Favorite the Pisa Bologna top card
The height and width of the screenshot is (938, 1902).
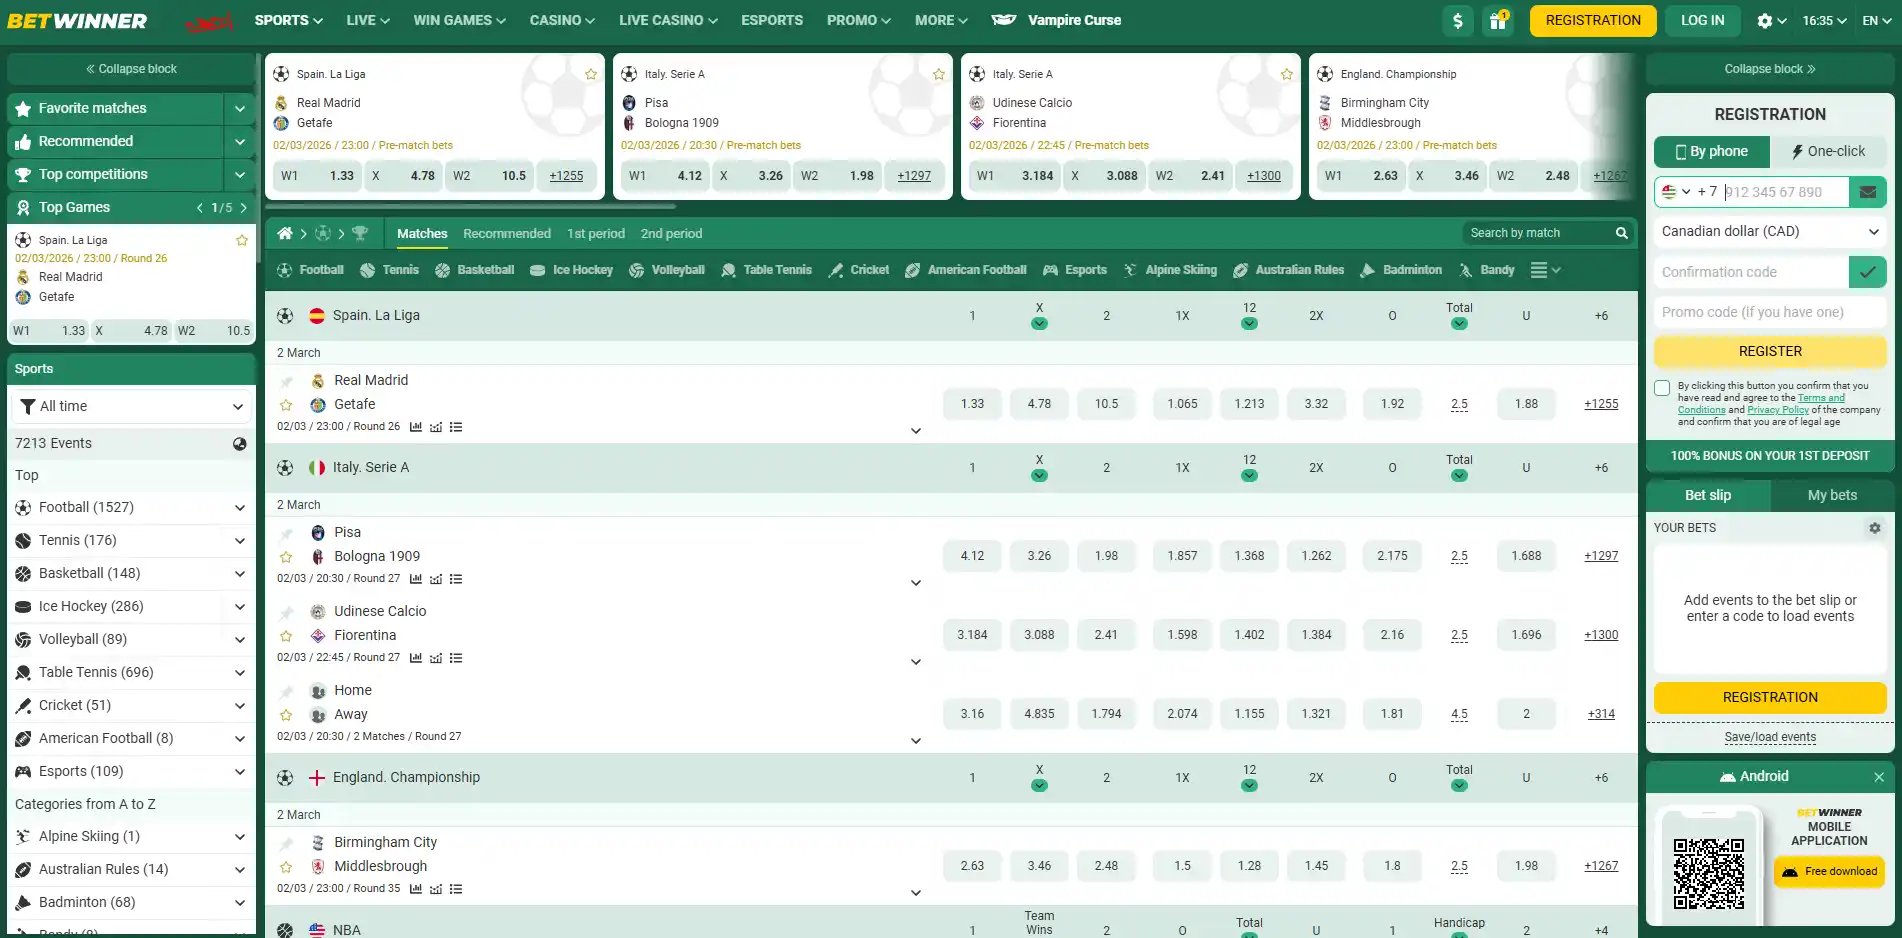click(x=939, y=74)
